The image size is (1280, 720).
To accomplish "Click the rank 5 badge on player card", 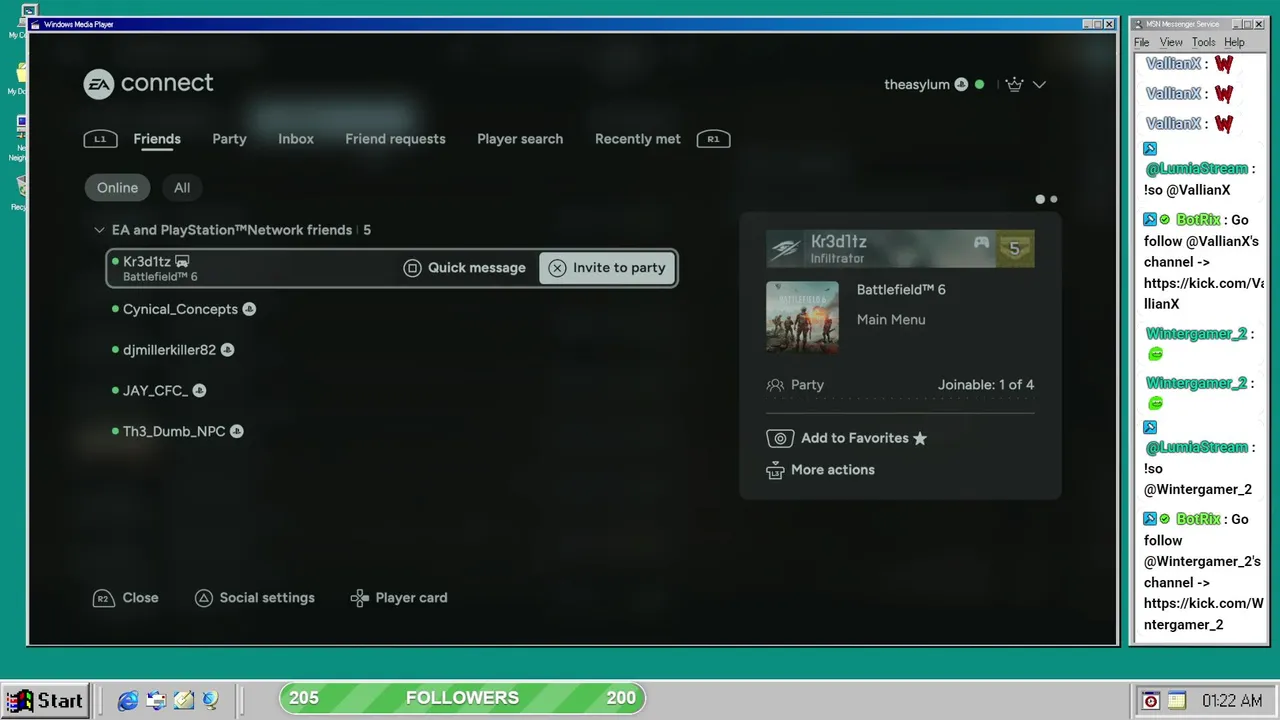I will point(1015,249).
